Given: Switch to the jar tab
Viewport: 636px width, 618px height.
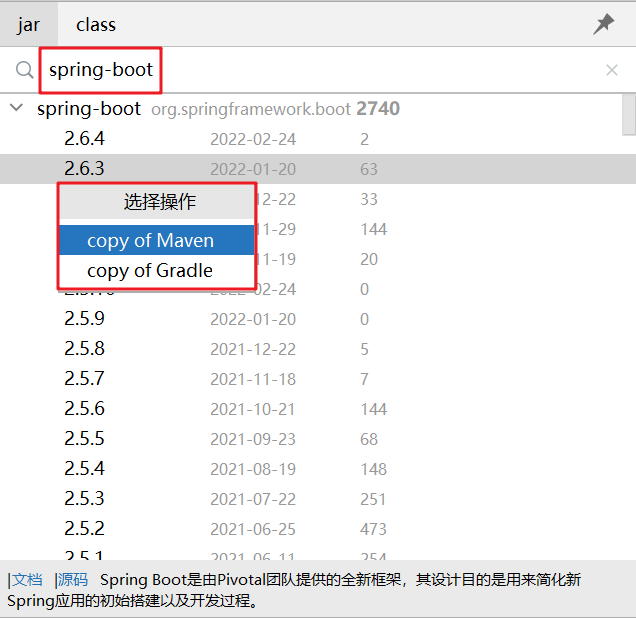Looking at the screenshot, I should point(28,25).
